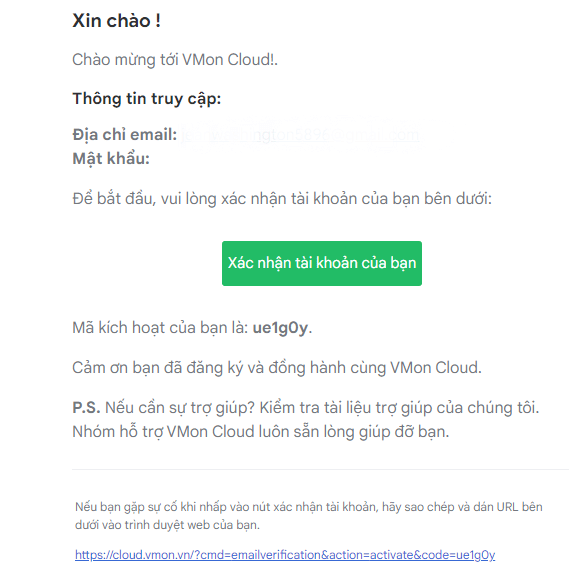Click the bold activation code ue1g0y
Image resolution: width=569 pixels, height=581 pixels.
(x=280, y=328)
